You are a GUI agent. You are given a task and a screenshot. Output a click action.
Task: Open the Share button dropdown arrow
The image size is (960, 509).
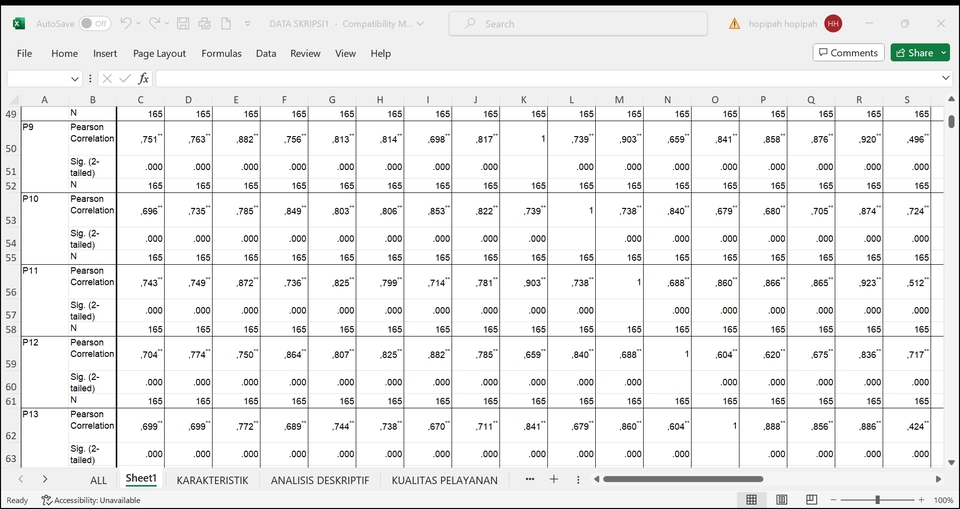[943, 53]
